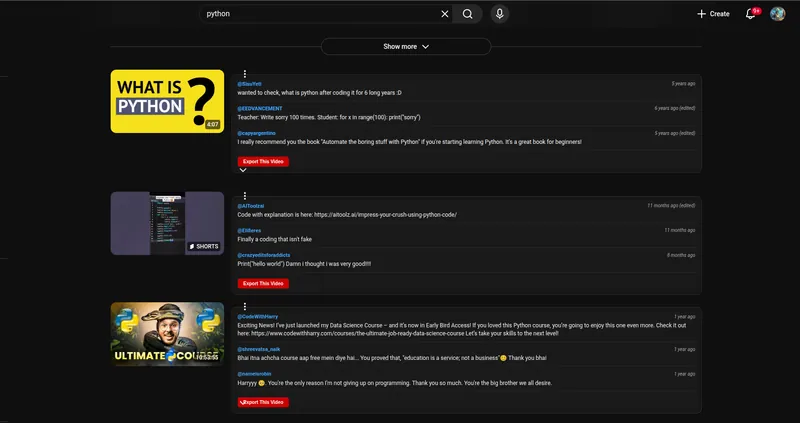Open the Ultimate Course video thumbnail
The width and height of the screenshot is (800, 423).
pyautogui.click(x=167, y=334)
